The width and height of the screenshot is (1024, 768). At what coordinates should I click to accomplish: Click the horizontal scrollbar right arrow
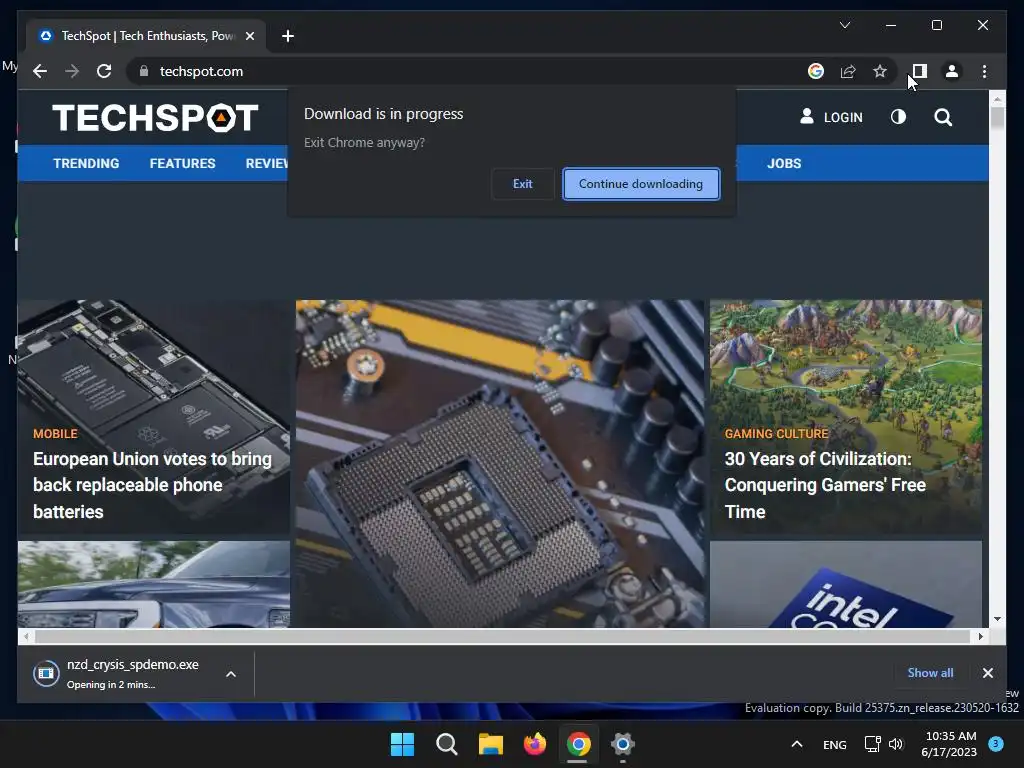pos(980,636)
